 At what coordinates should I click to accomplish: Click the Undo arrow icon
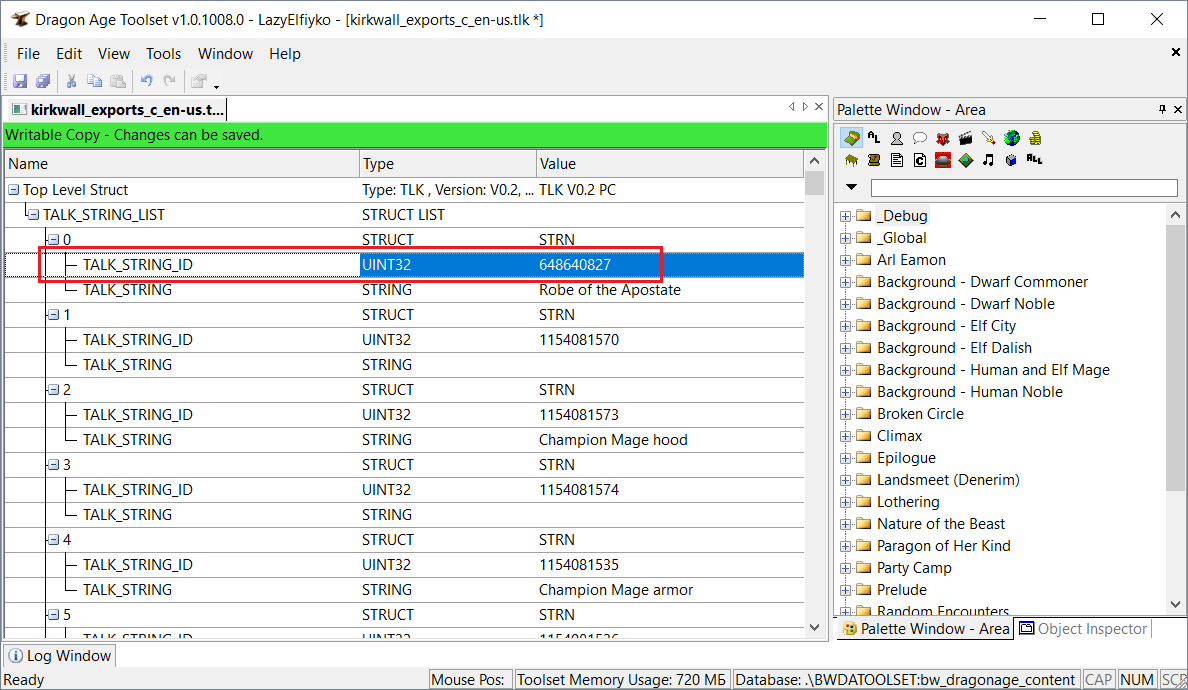point(147,81)
